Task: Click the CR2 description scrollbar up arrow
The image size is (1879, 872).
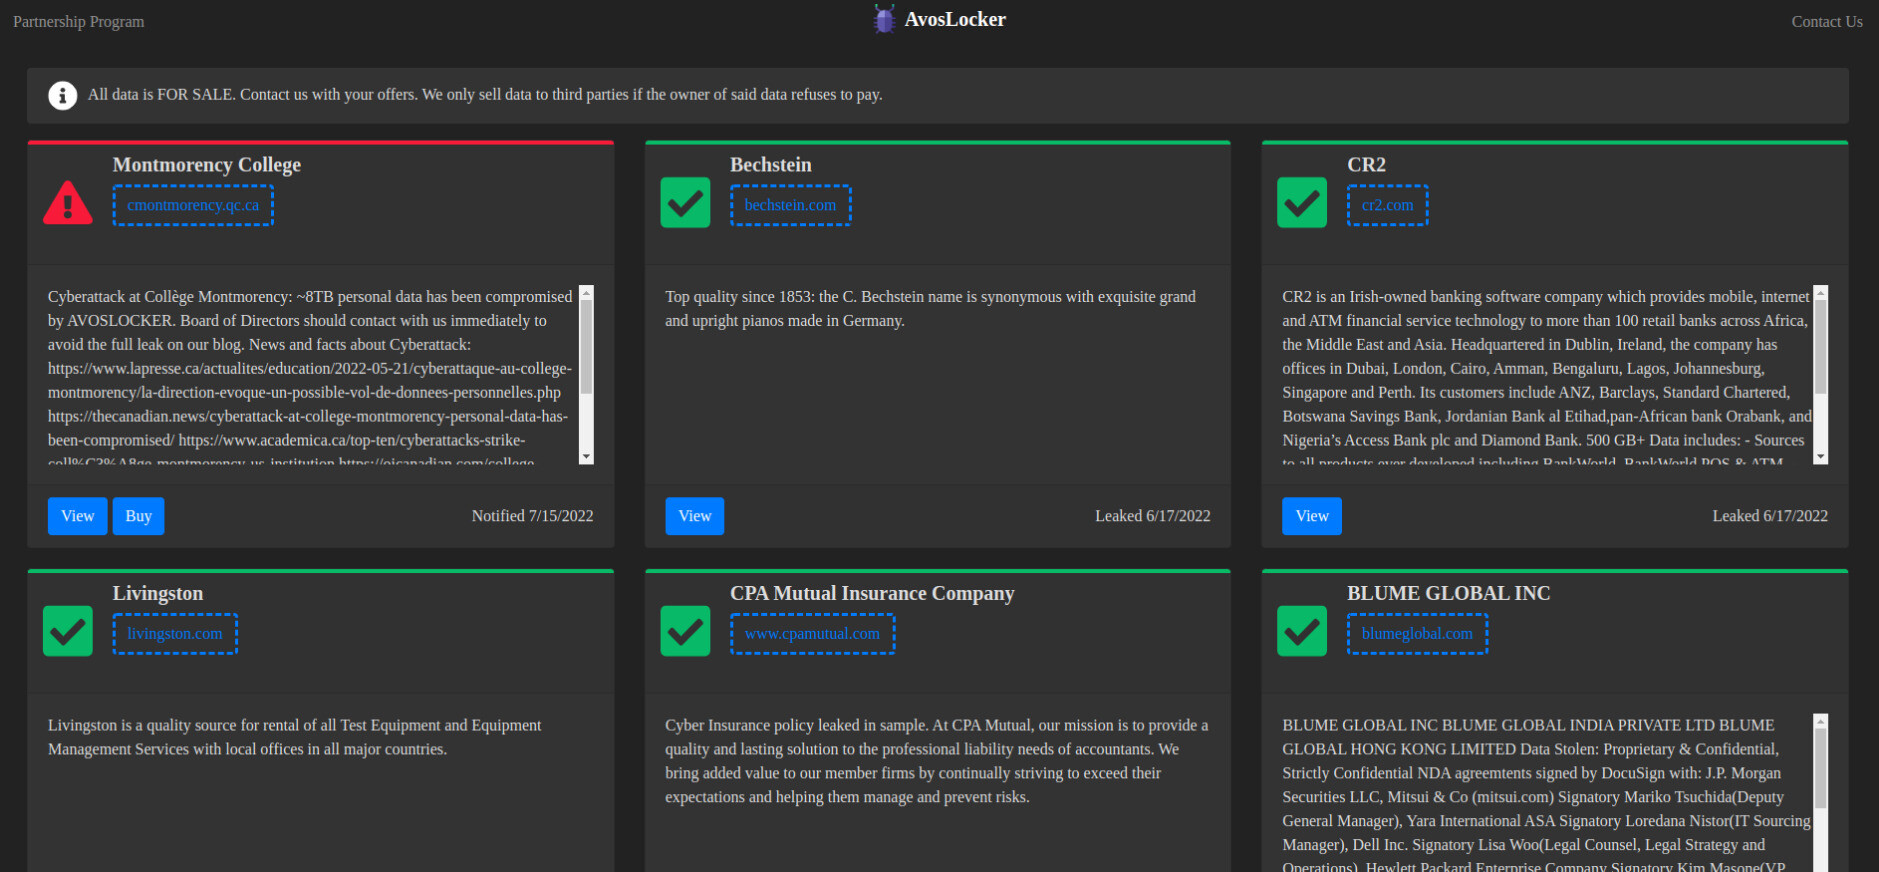Action: coord(1820,293)
